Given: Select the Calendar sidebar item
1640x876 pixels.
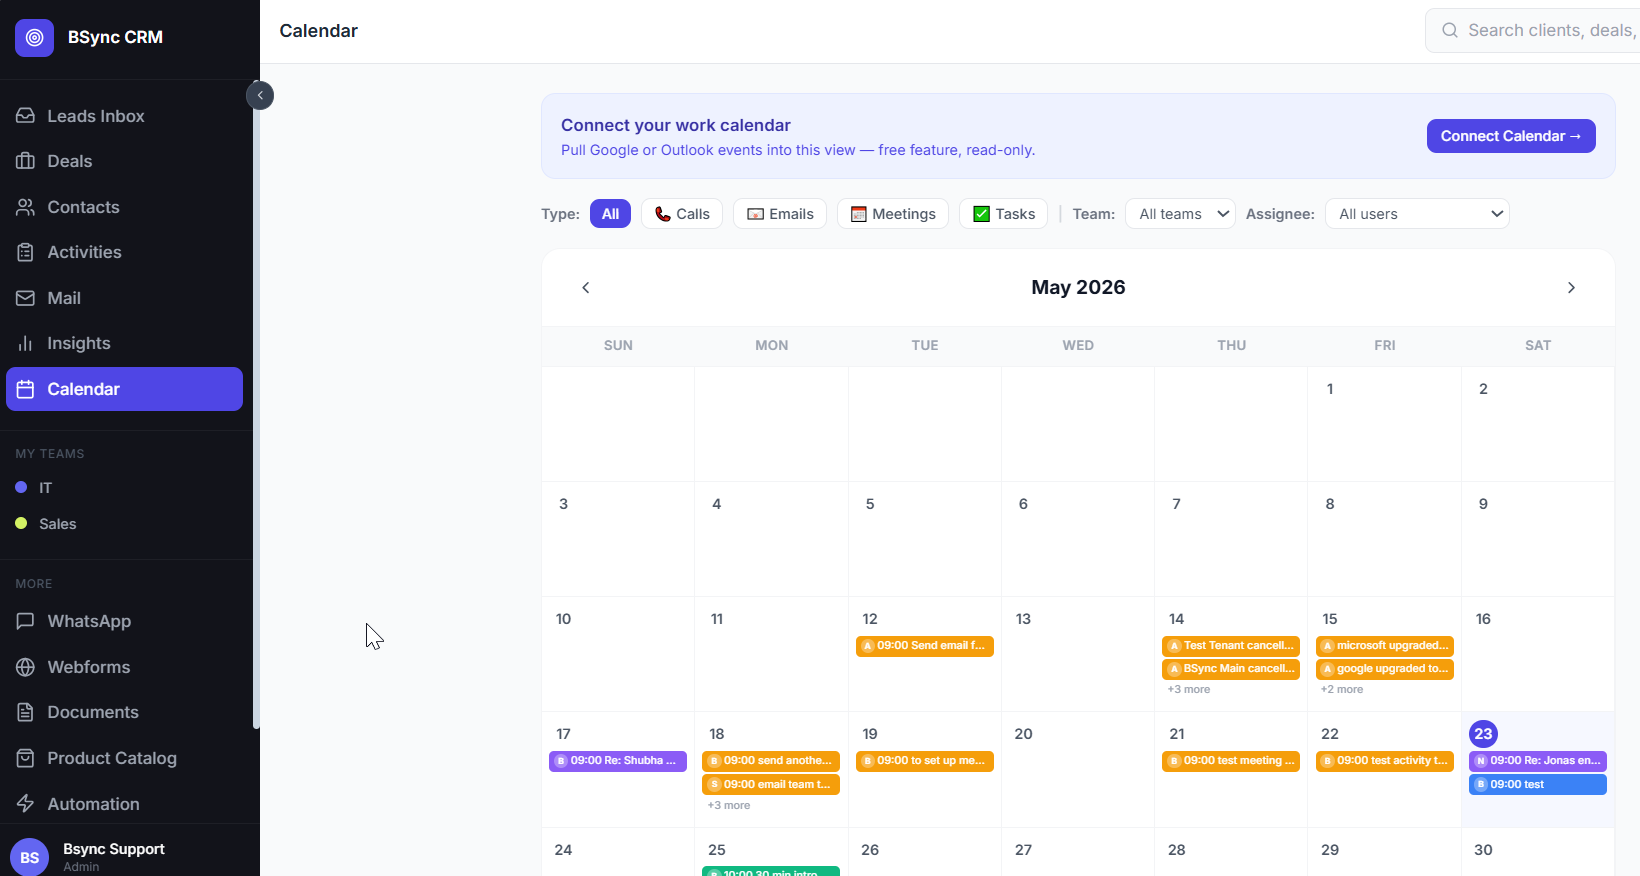Looking at the screenshot, I should click(x=124, y=389).
